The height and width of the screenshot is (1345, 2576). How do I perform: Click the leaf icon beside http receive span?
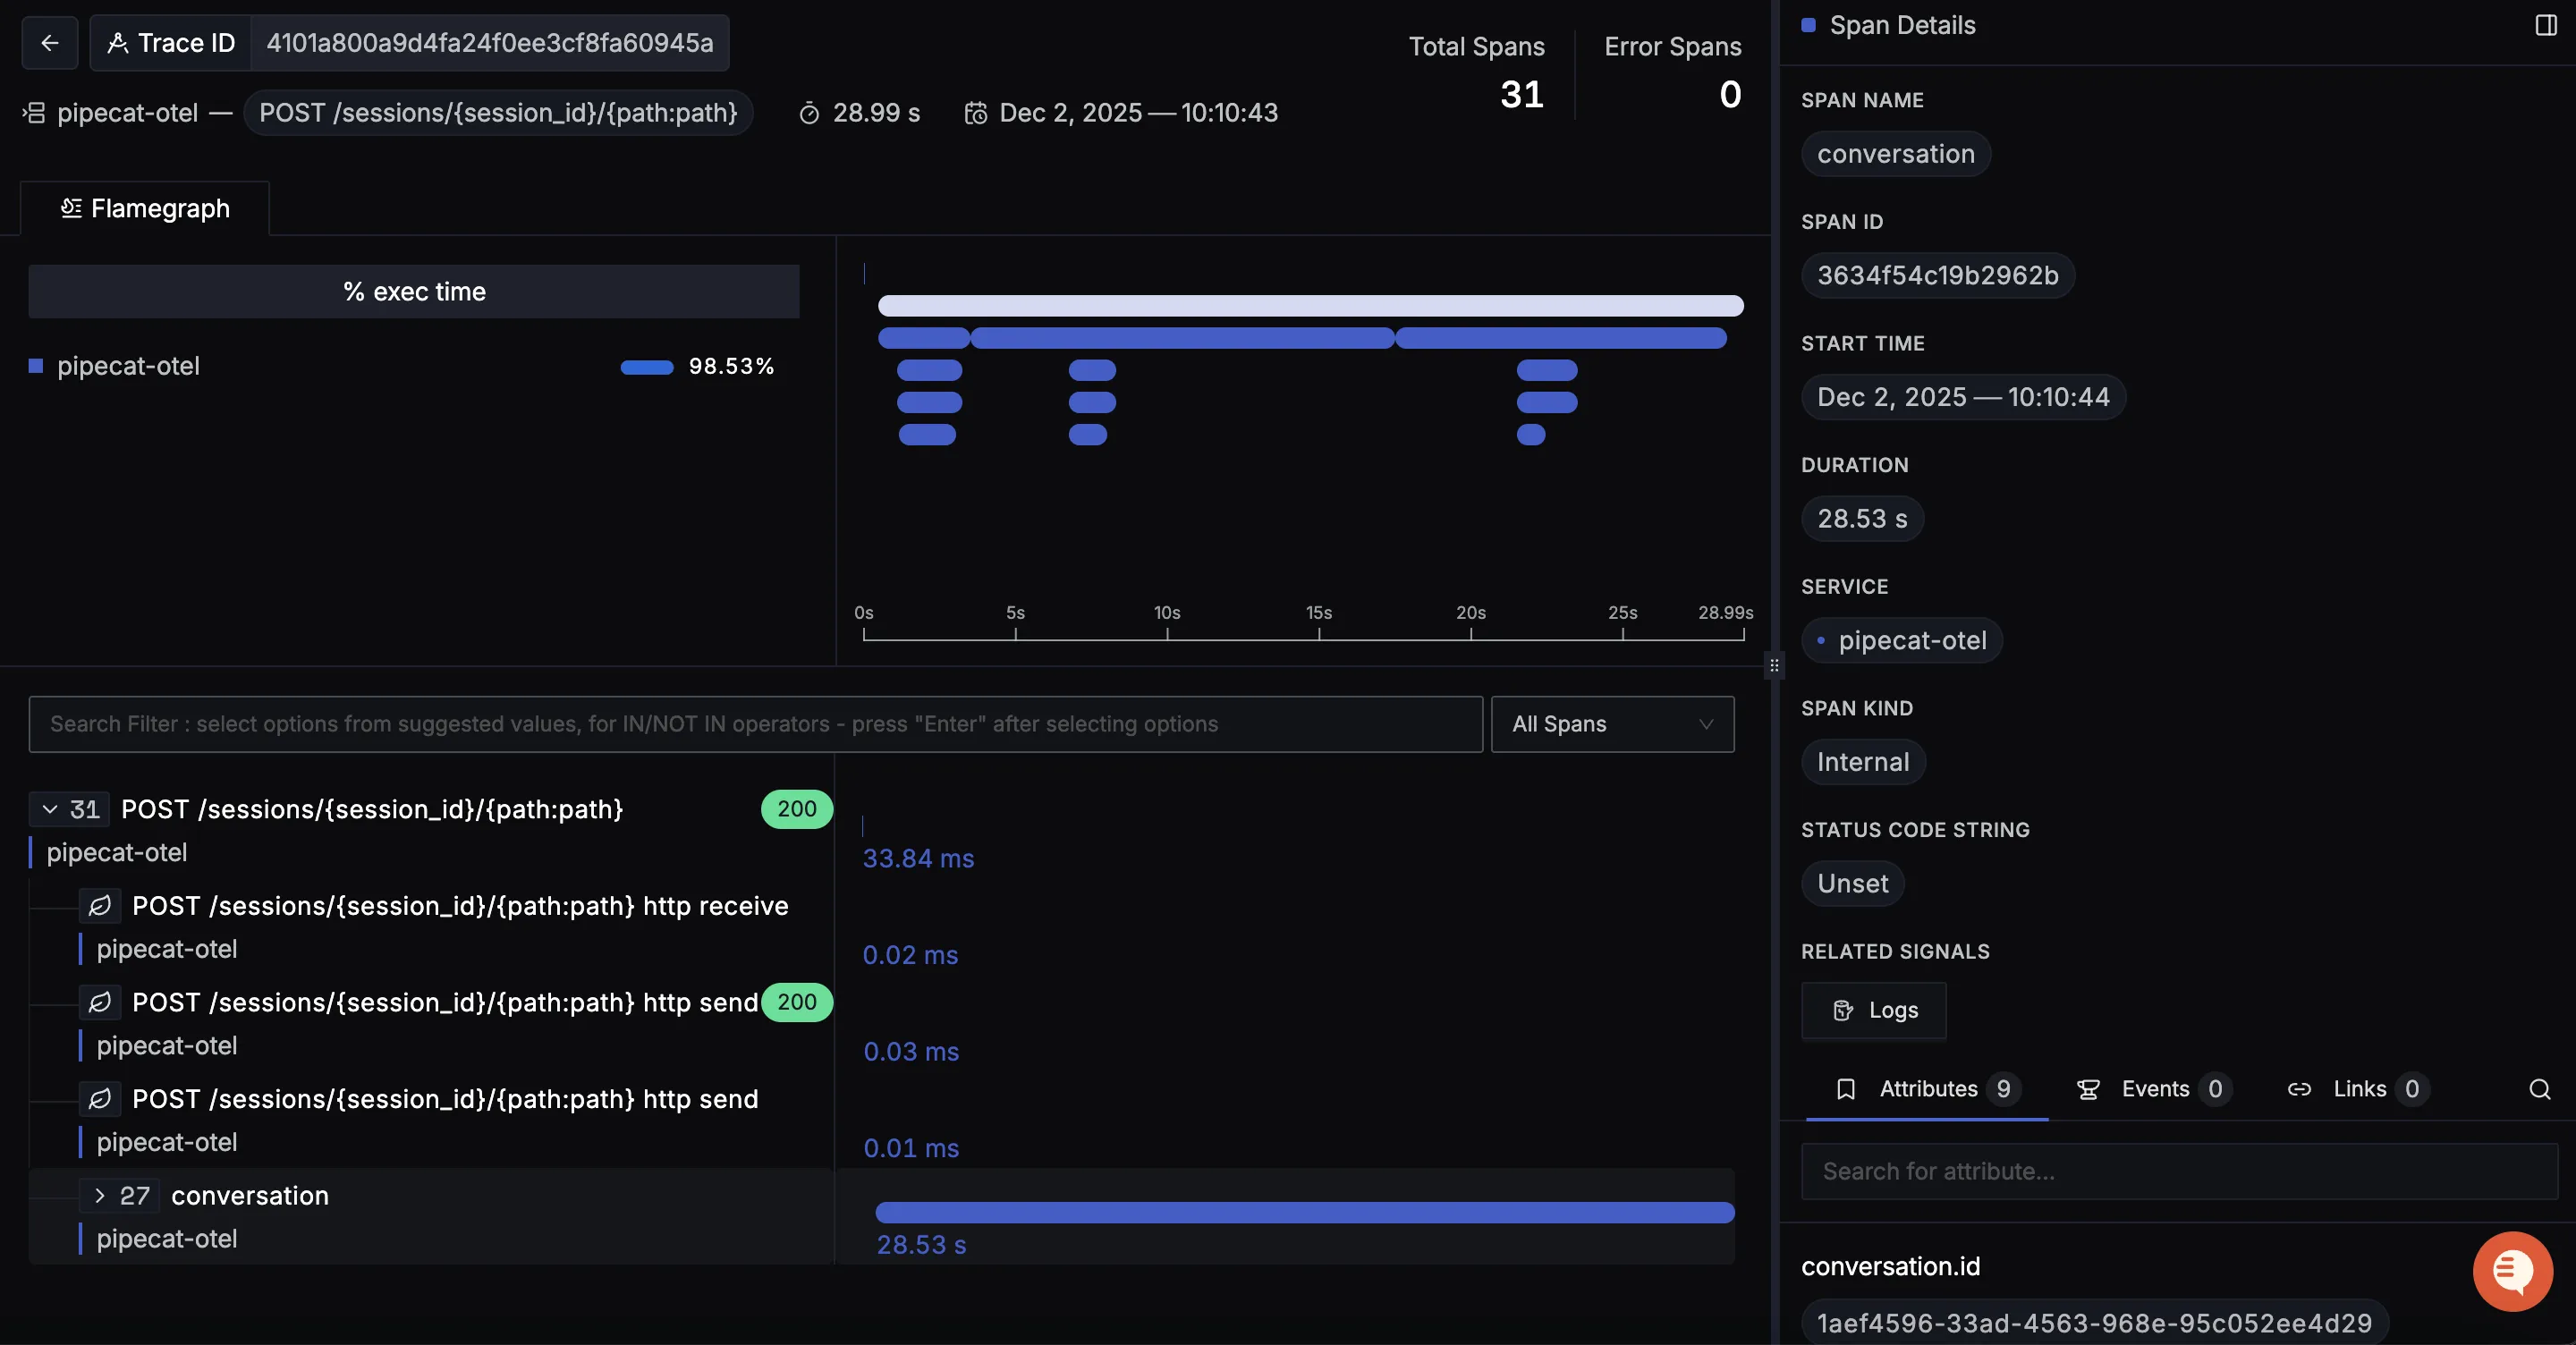tap(100, 906)
